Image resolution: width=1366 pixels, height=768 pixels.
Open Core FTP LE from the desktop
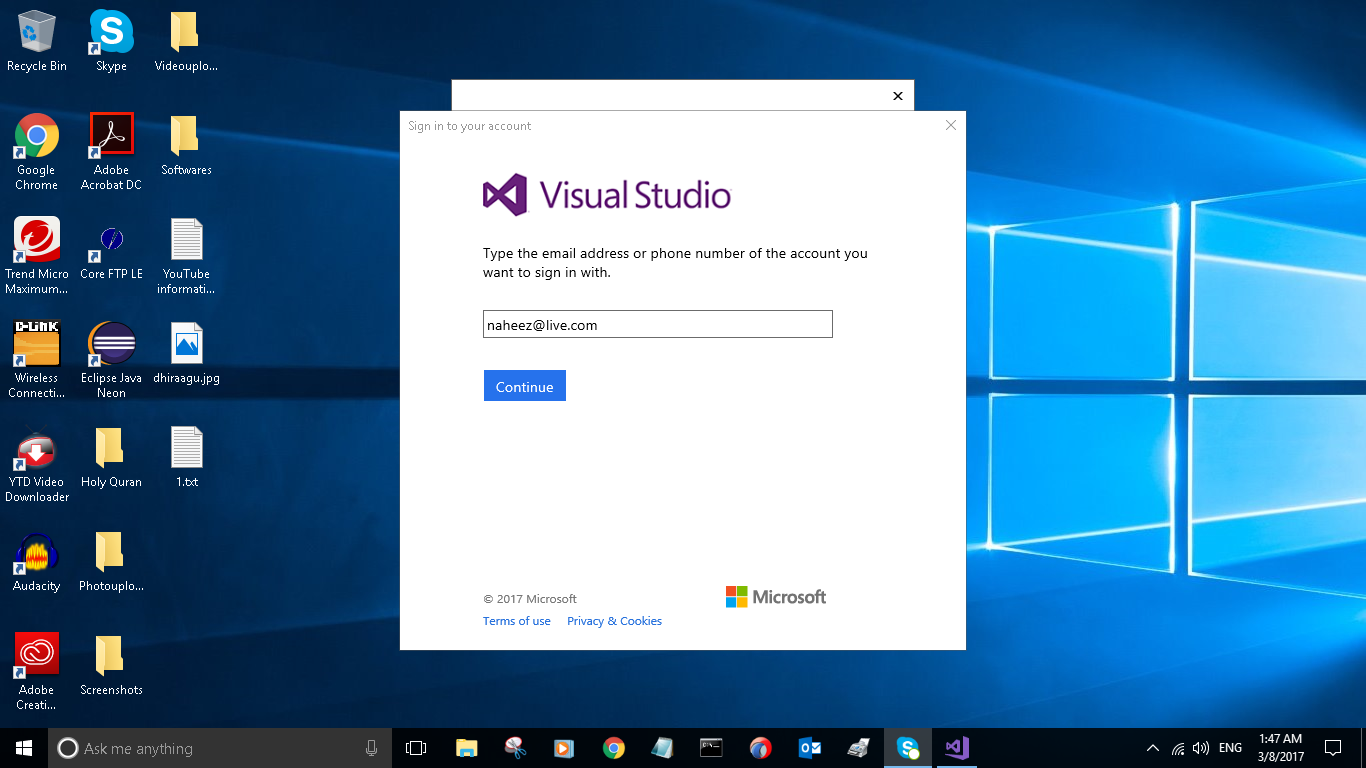[110, 240]
